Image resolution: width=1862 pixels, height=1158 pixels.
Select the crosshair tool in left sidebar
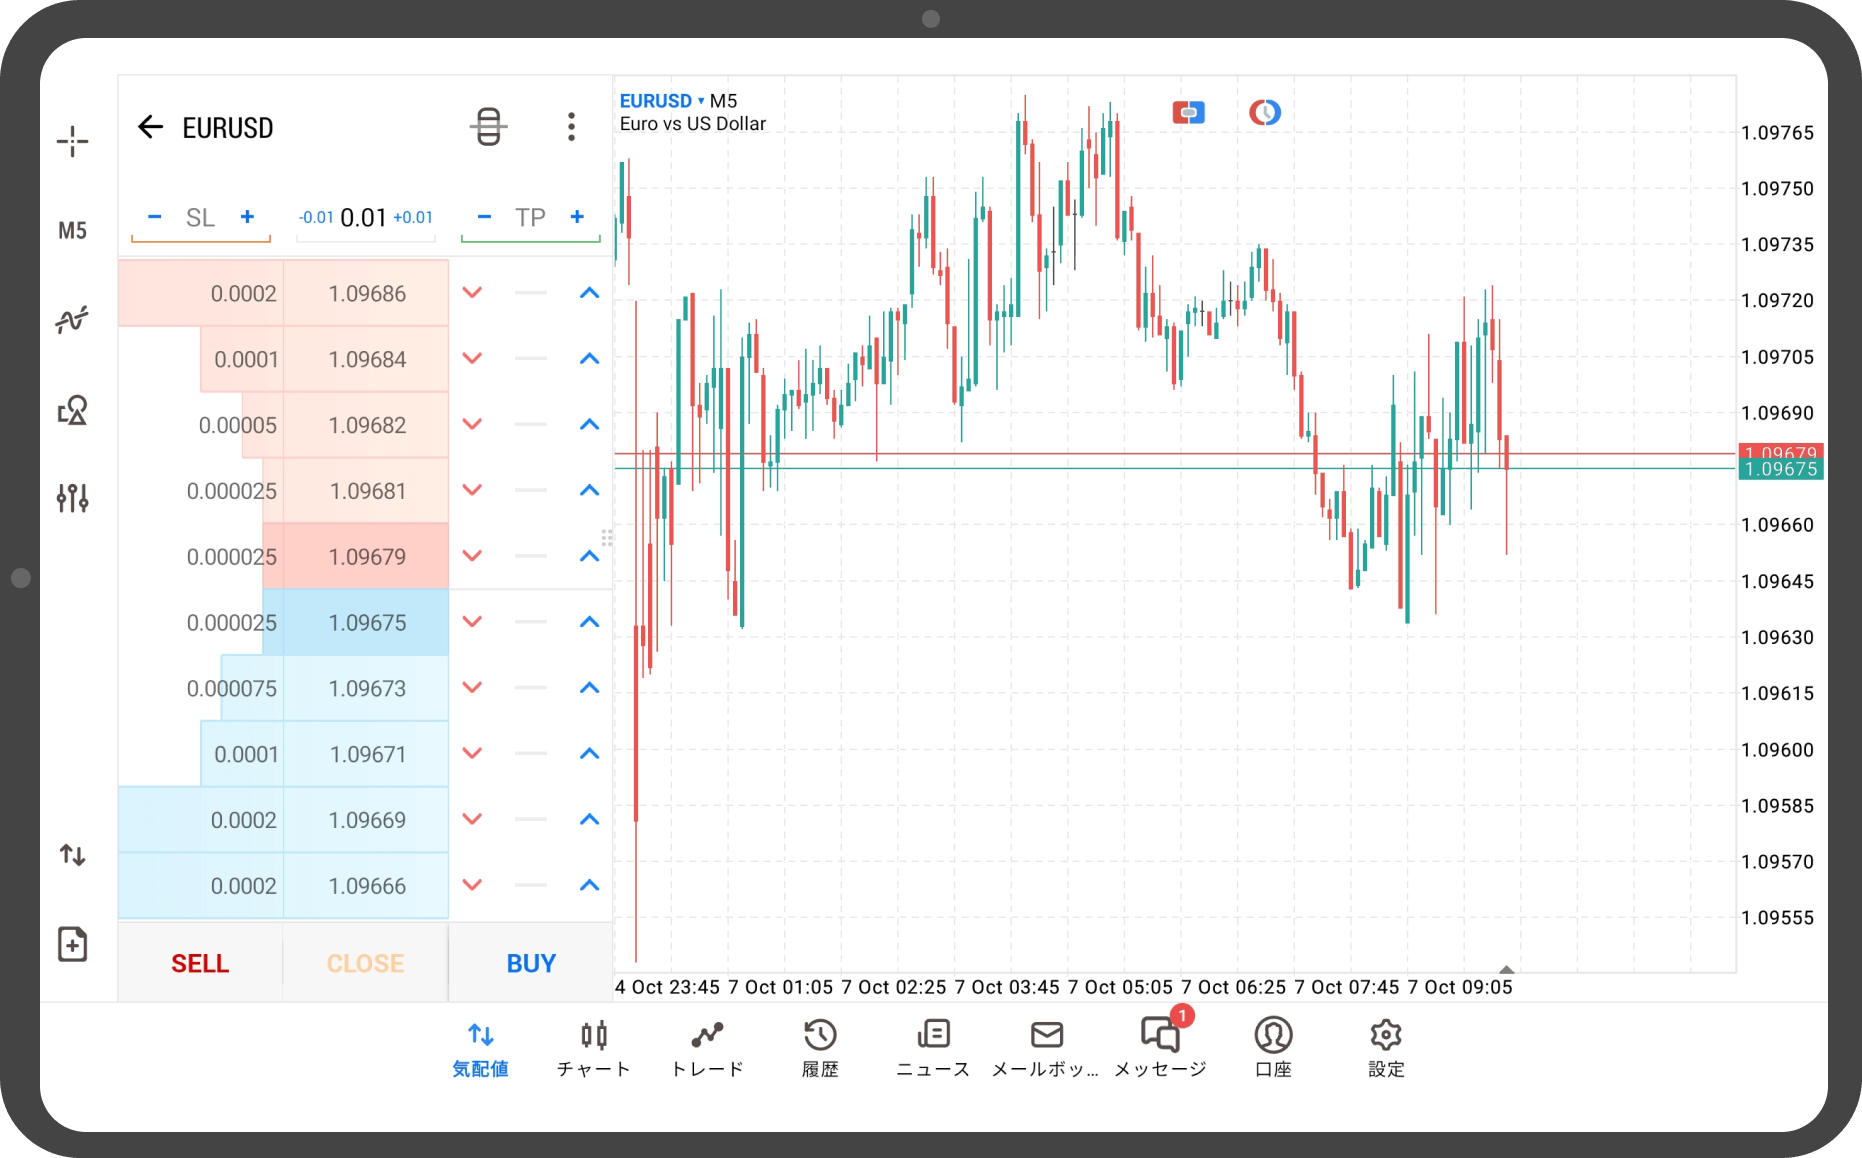72,142
